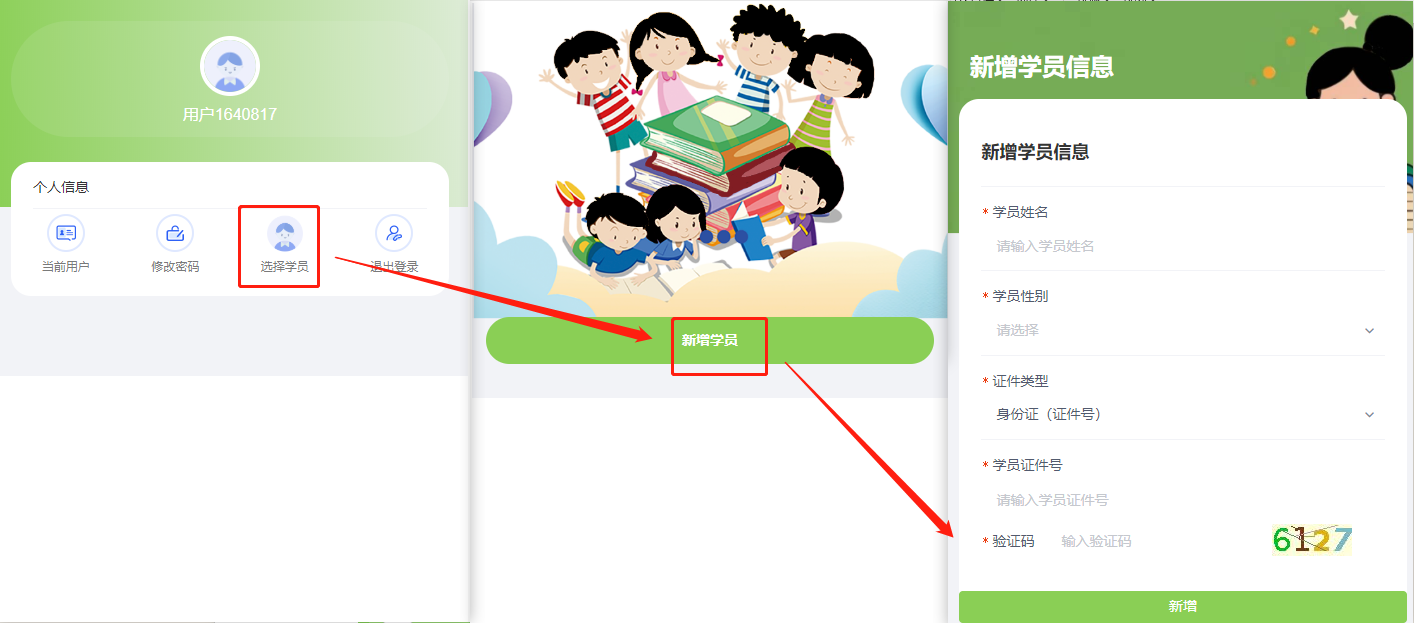This screenshot has width=1414, height=623.
Task: Expand the 学员性别 dropdown arrow
Action: tap(1370, 331)
